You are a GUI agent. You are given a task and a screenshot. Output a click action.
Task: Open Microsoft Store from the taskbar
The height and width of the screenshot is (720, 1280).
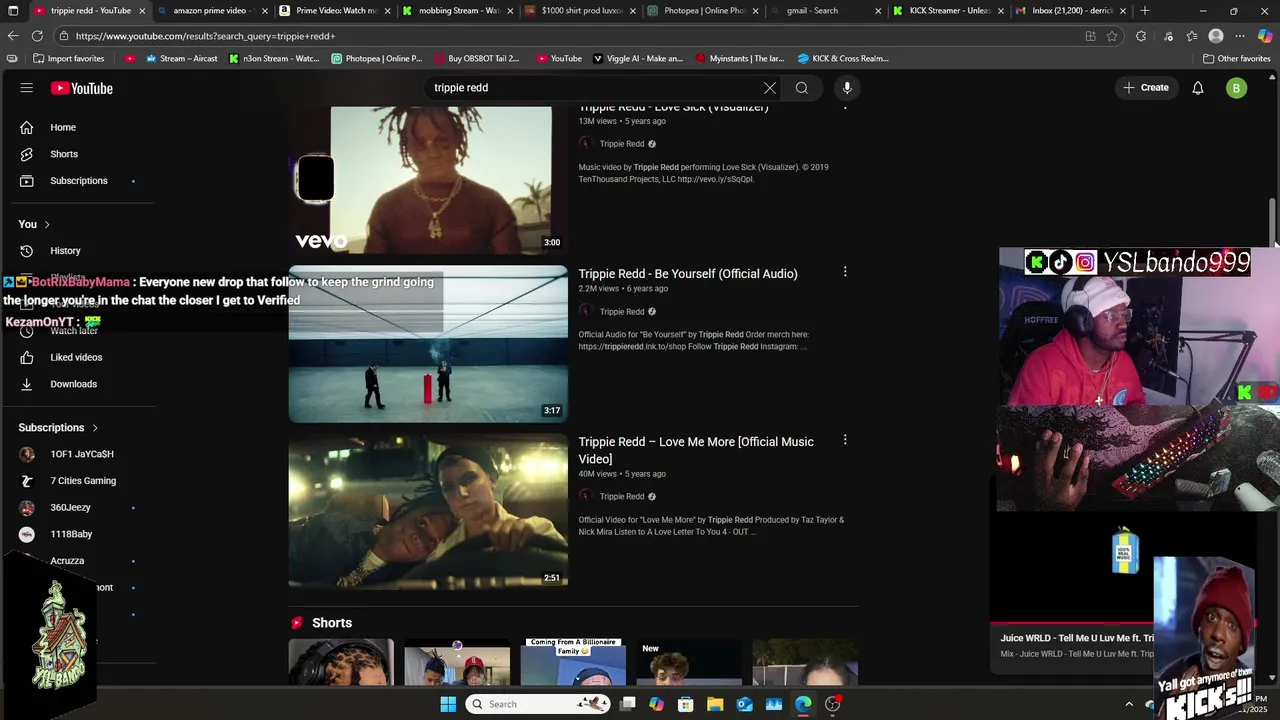[686, 704]
